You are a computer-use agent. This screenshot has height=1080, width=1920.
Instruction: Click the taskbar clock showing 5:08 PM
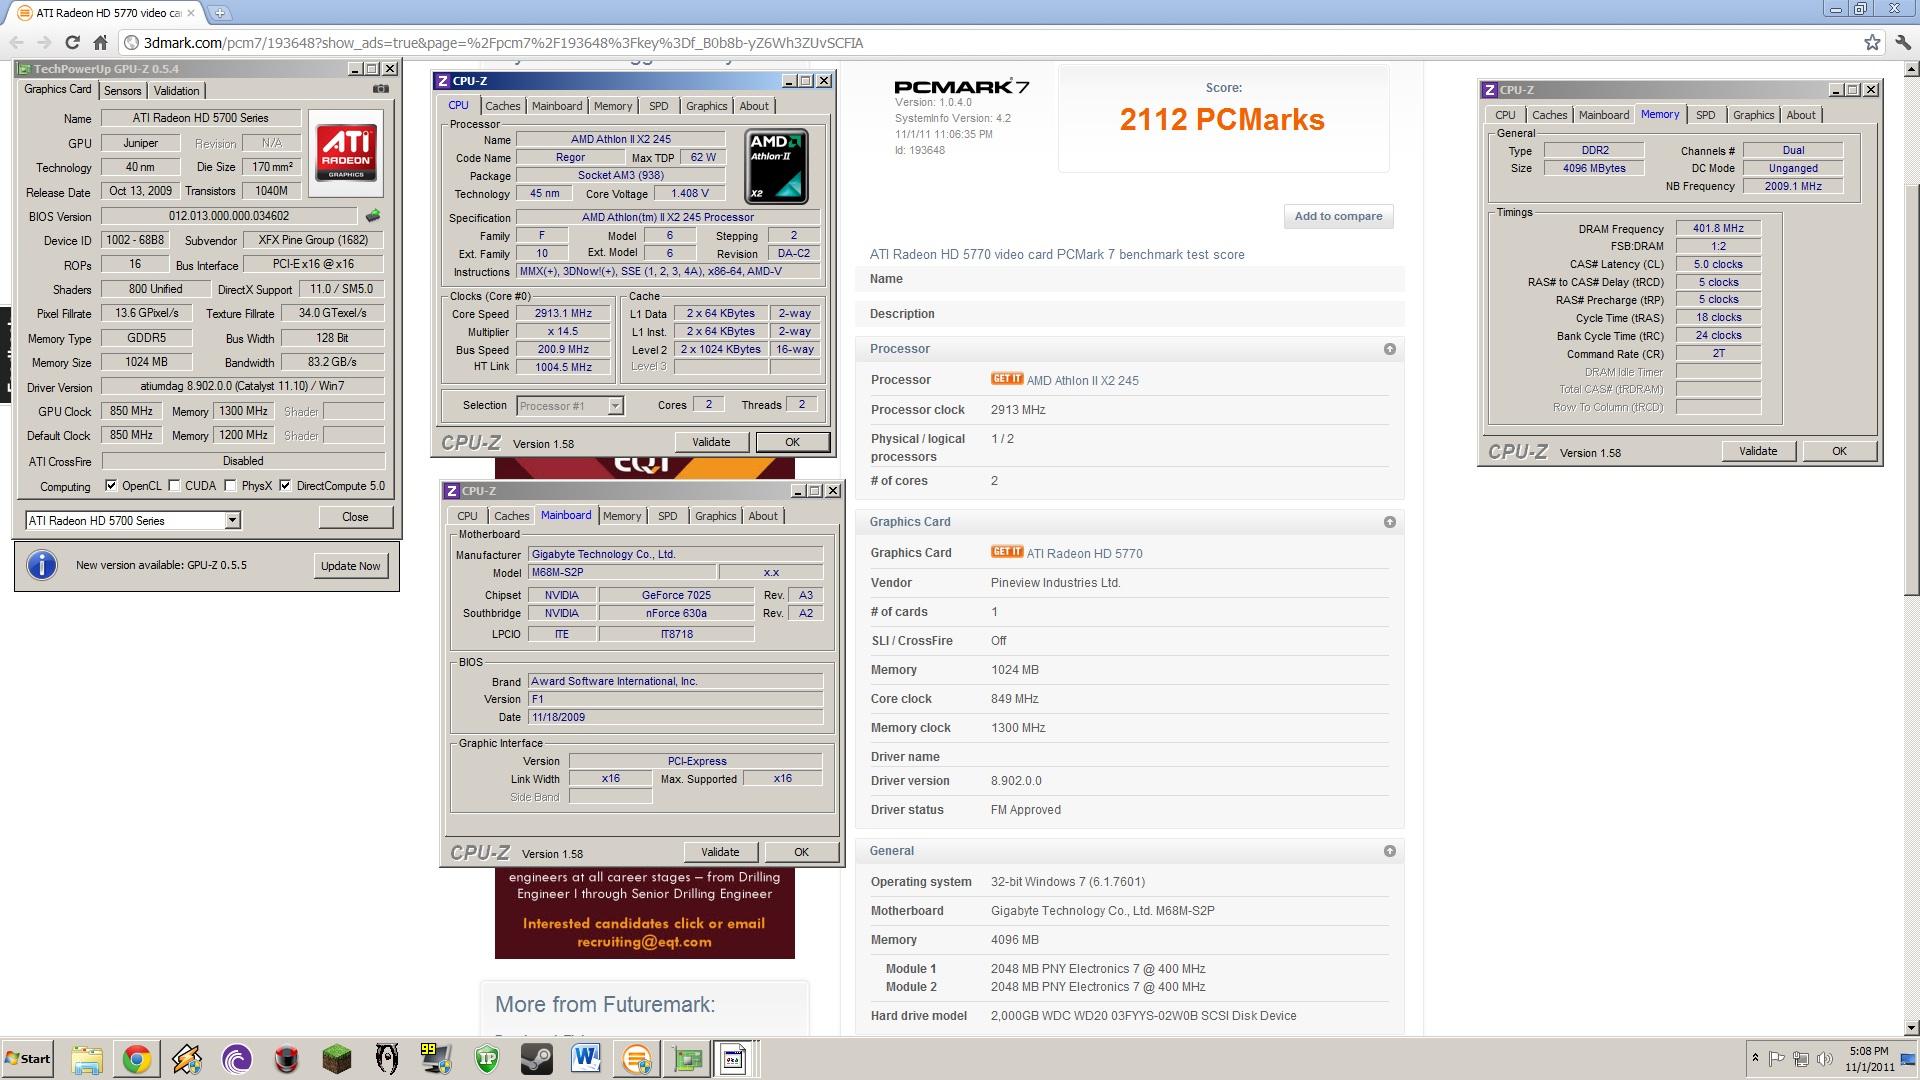1869,1059
